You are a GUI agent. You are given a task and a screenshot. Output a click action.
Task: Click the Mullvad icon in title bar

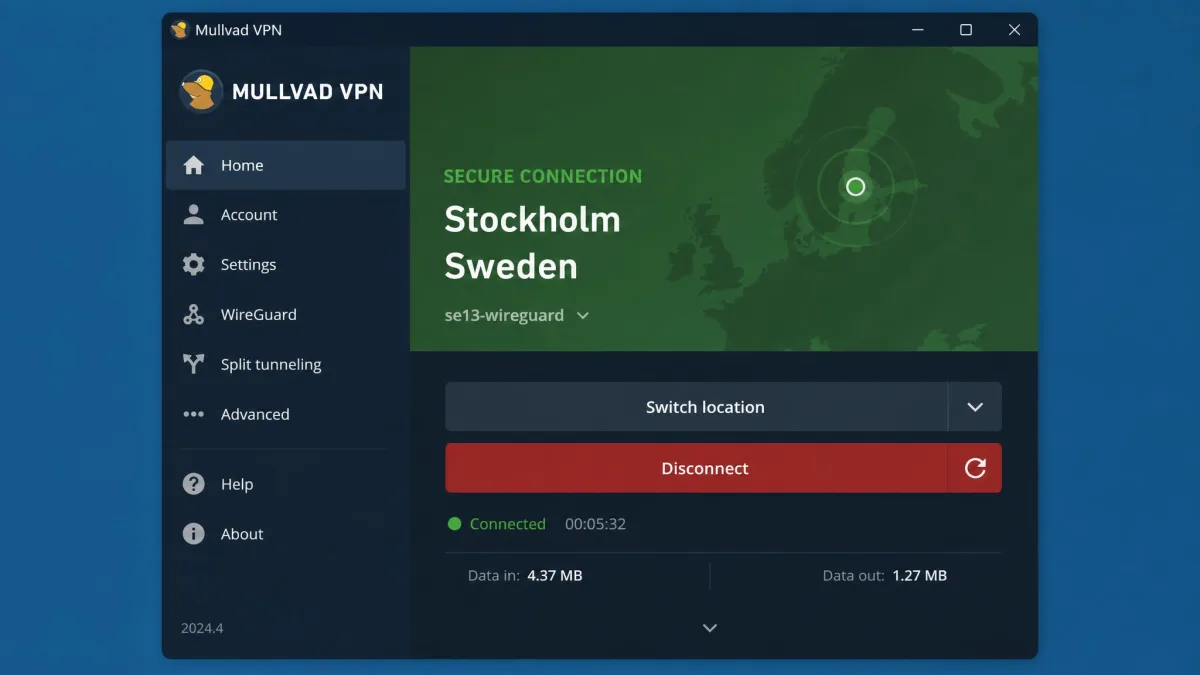pos(180,30)
